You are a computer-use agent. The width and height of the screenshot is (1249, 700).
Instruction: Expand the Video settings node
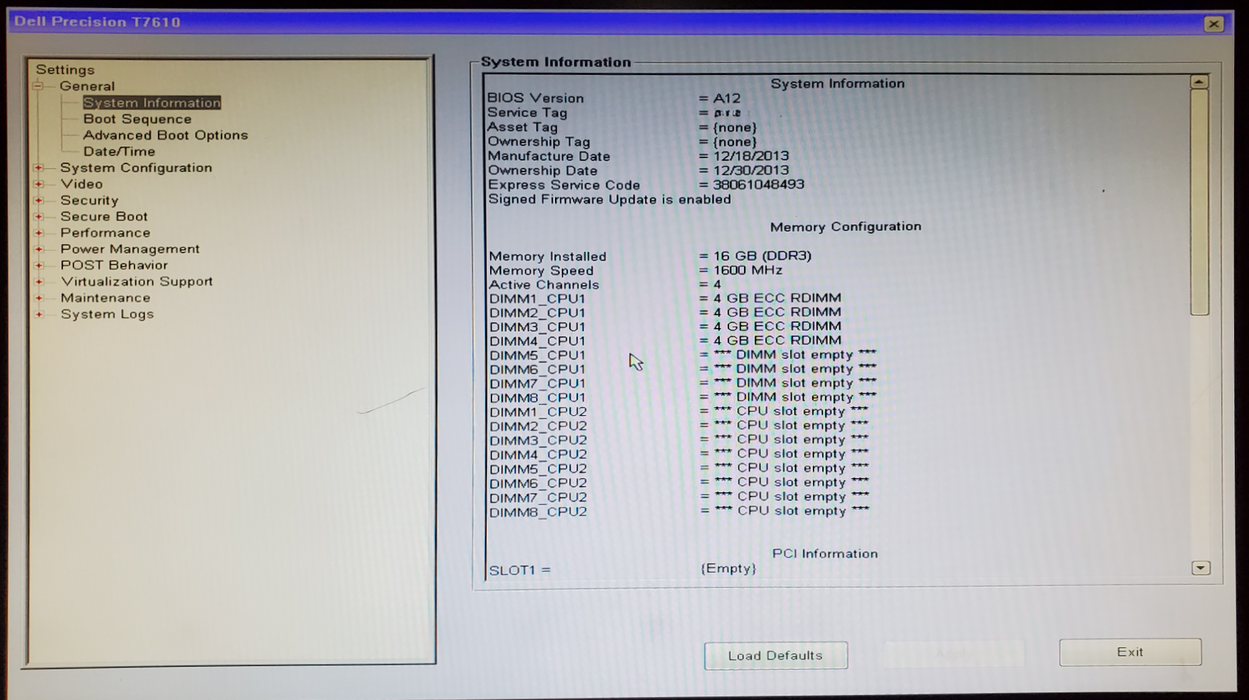coord(39,184)
